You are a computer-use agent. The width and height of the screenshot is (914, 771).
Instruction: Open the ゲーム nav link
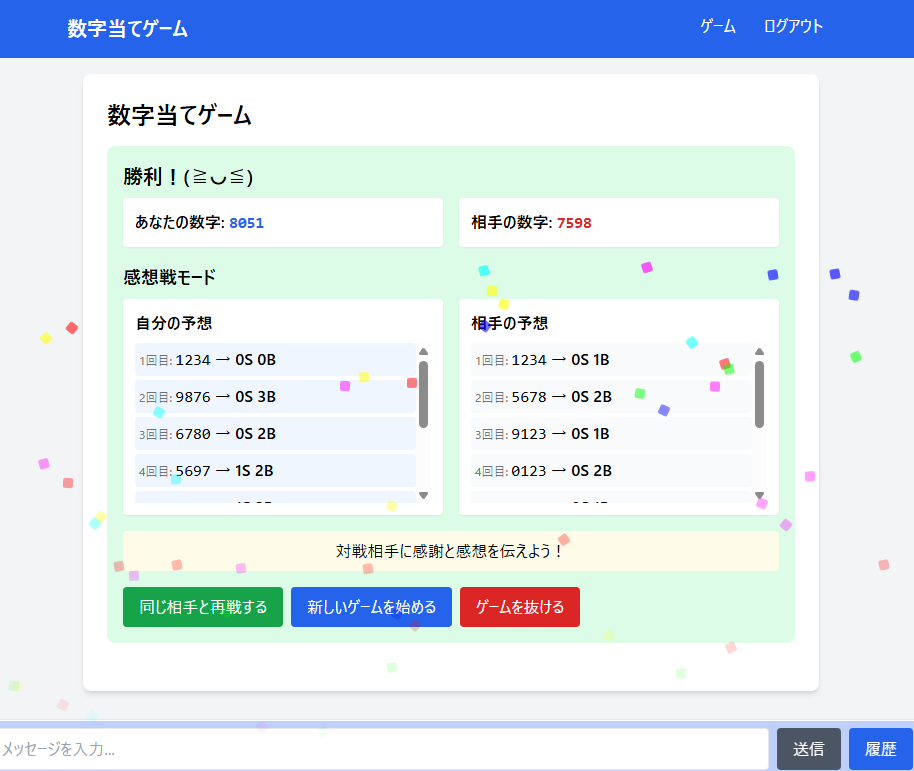tap(718, 26)
